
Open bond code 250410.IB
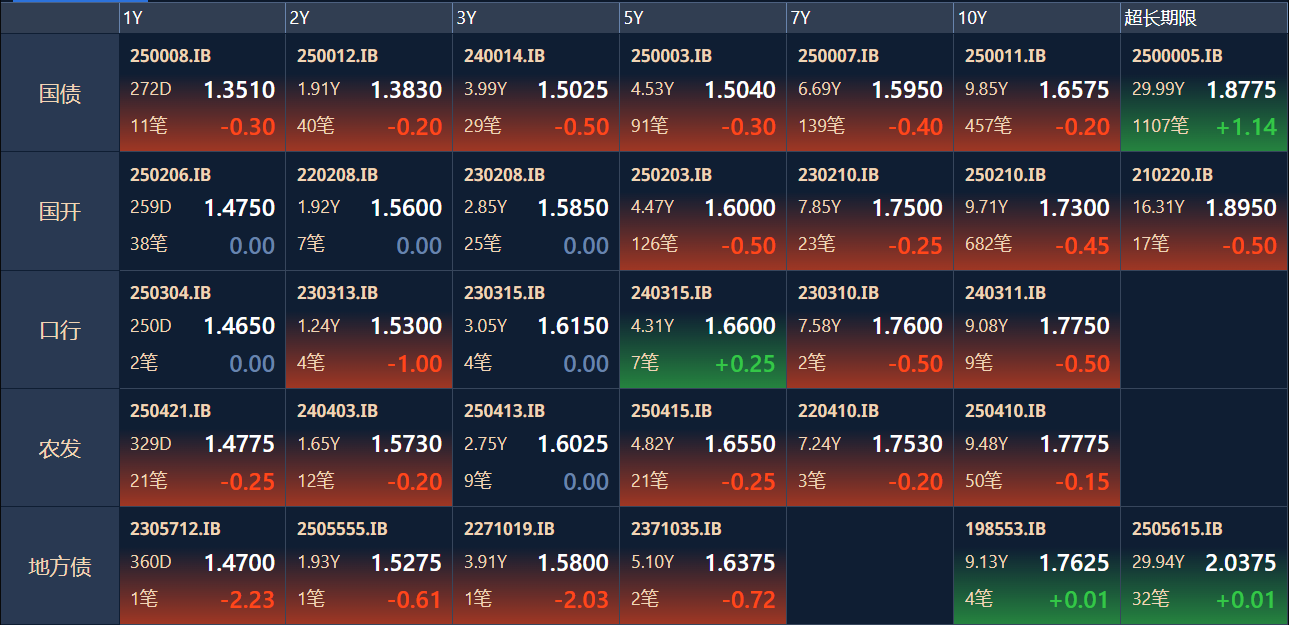click(1005, 411)
